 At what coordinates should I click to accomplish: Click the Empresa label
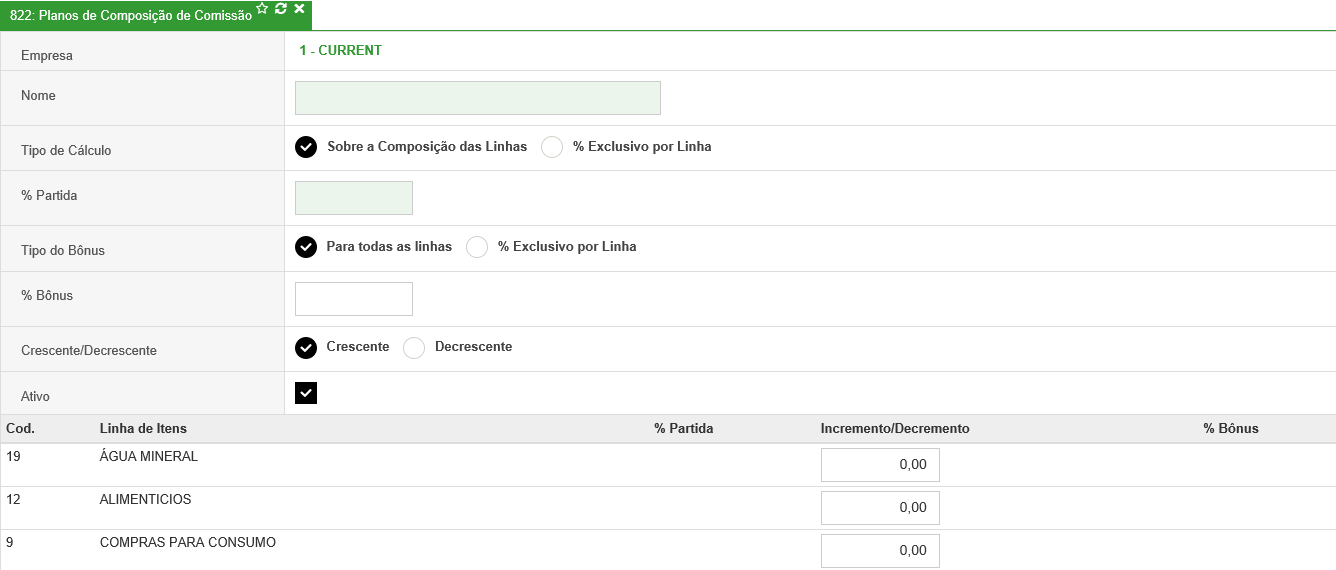(47, 56)
